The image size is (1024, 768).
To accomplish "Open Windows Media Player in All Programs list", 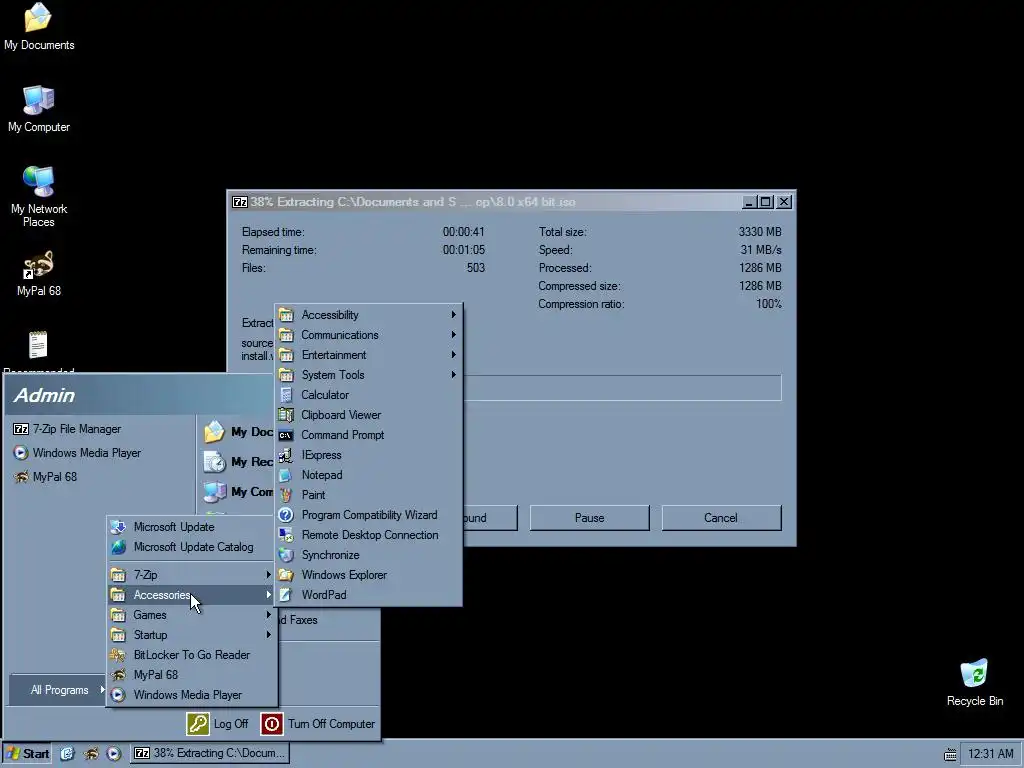I will 193,695.
